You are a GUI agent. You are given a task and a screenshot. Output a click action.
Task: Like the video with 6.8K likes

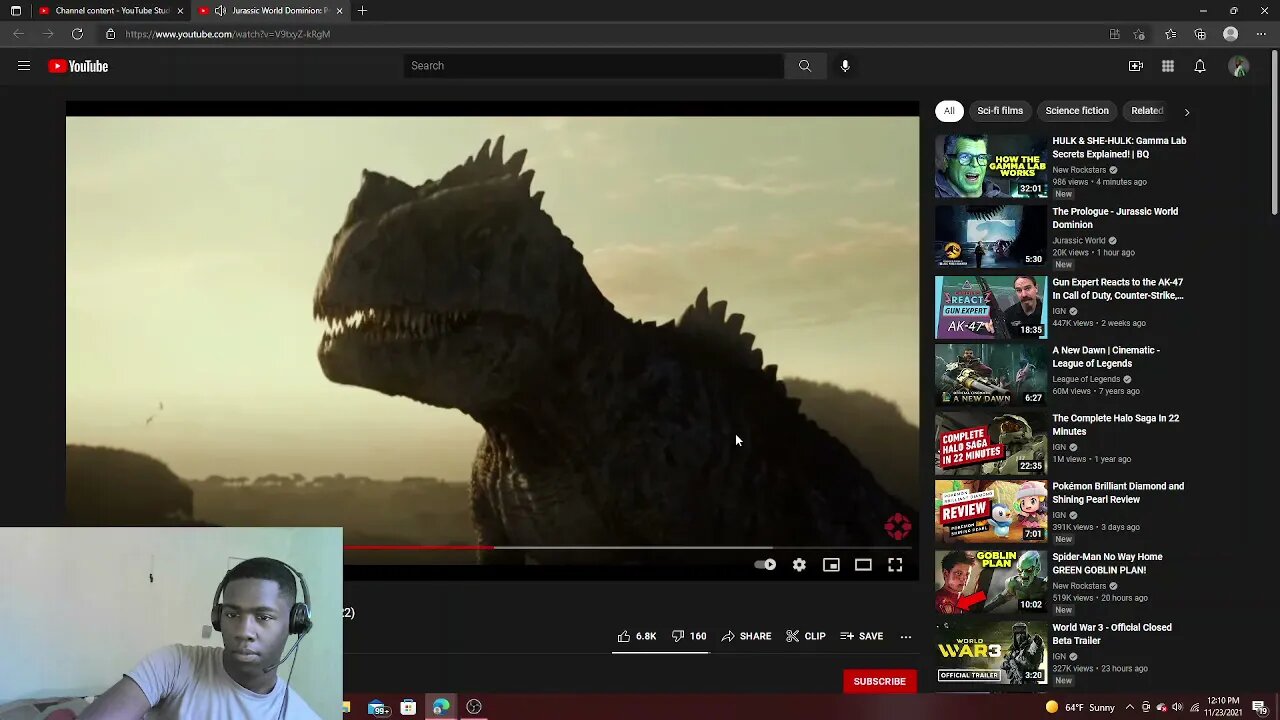636,636
